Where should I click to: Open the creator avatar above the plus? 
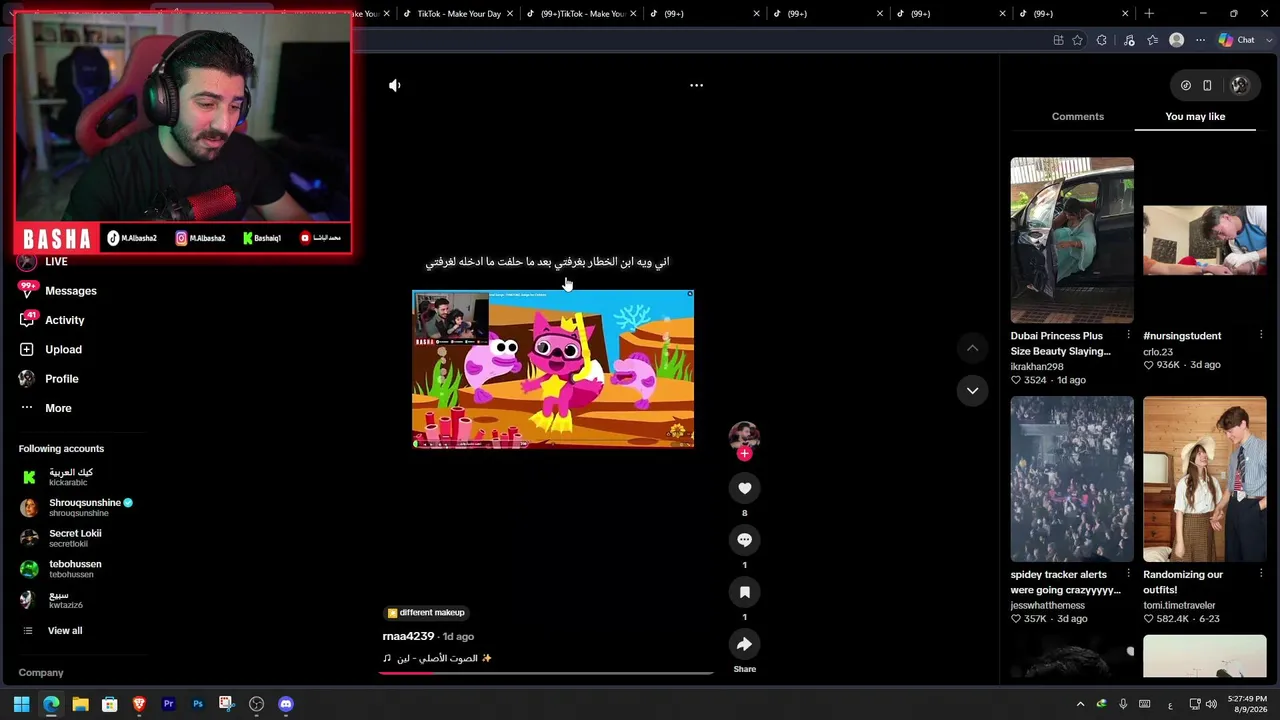click(744, 435)
